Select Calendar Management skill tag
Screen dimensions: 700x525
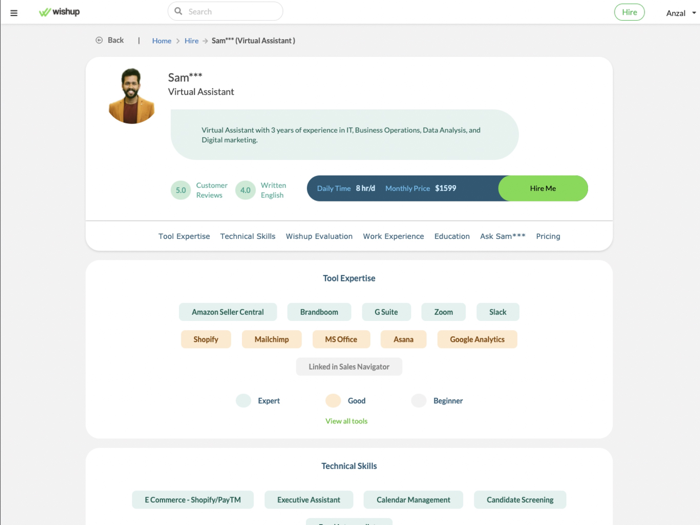pos(413,500)
